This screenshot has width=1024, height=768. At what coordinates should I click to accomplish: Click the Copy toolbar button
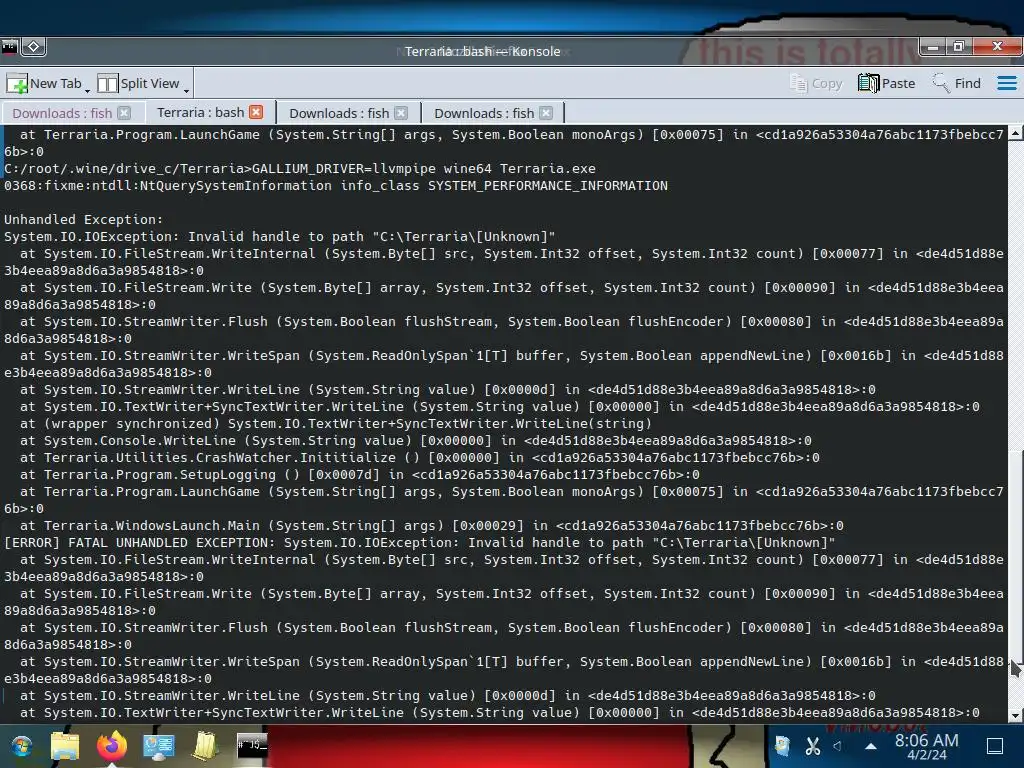[816, 84]
